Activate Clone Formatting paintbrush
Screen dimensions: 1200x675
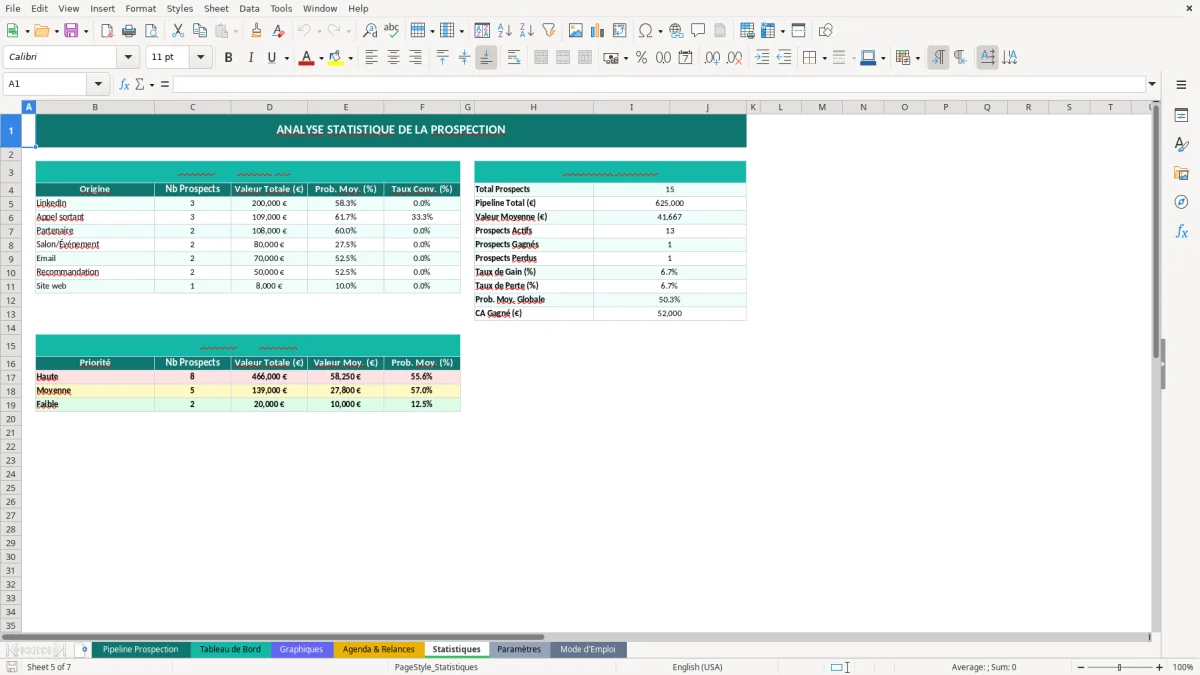point(256,31)
